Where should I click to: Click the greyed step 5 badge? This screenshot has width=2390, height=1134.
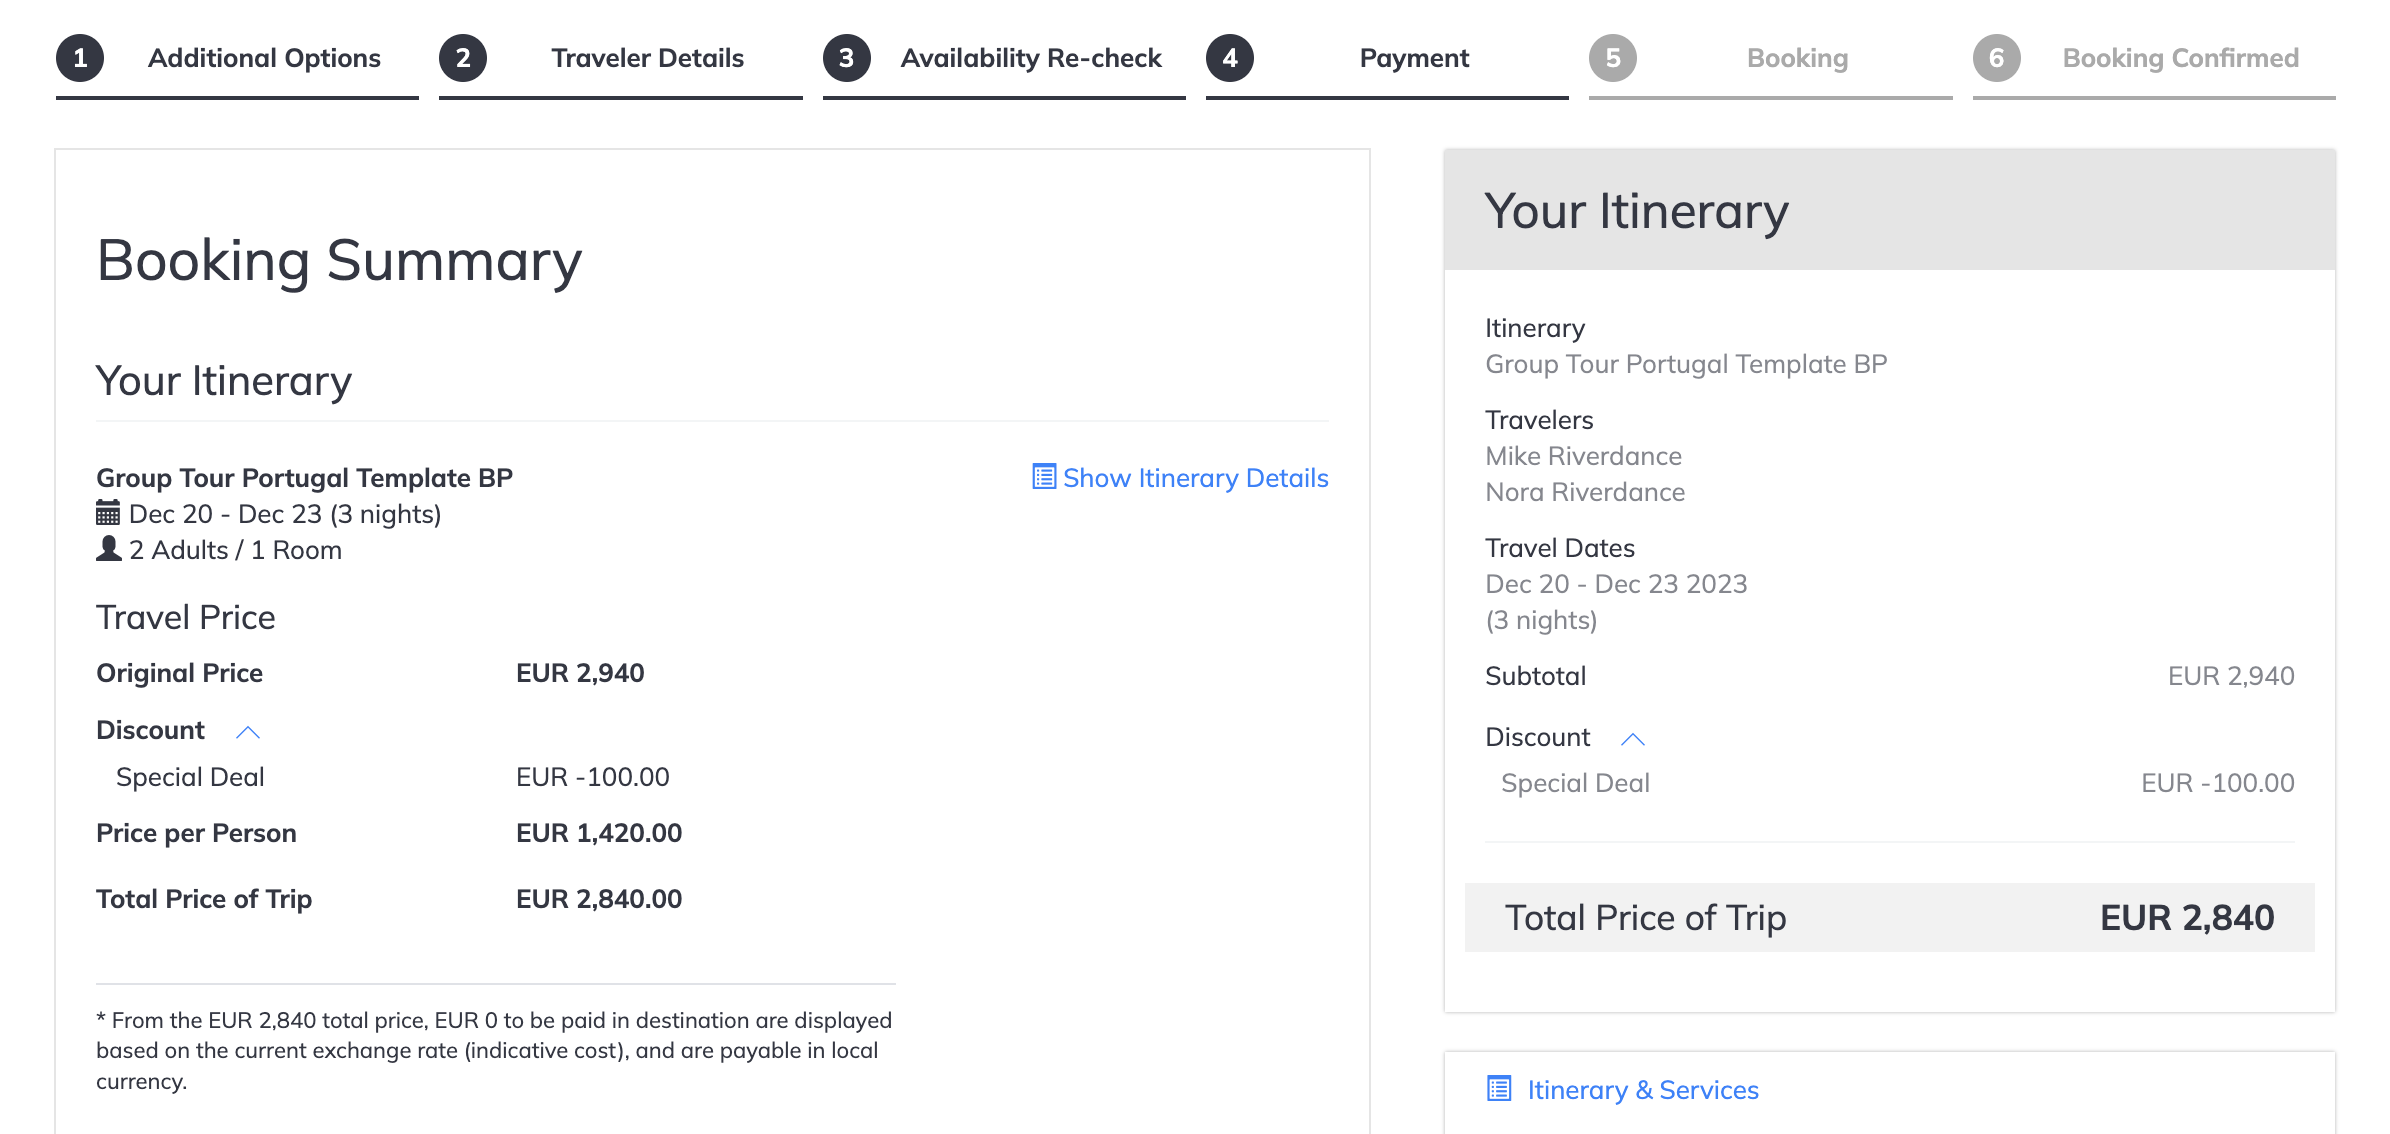click(1613, 58)
